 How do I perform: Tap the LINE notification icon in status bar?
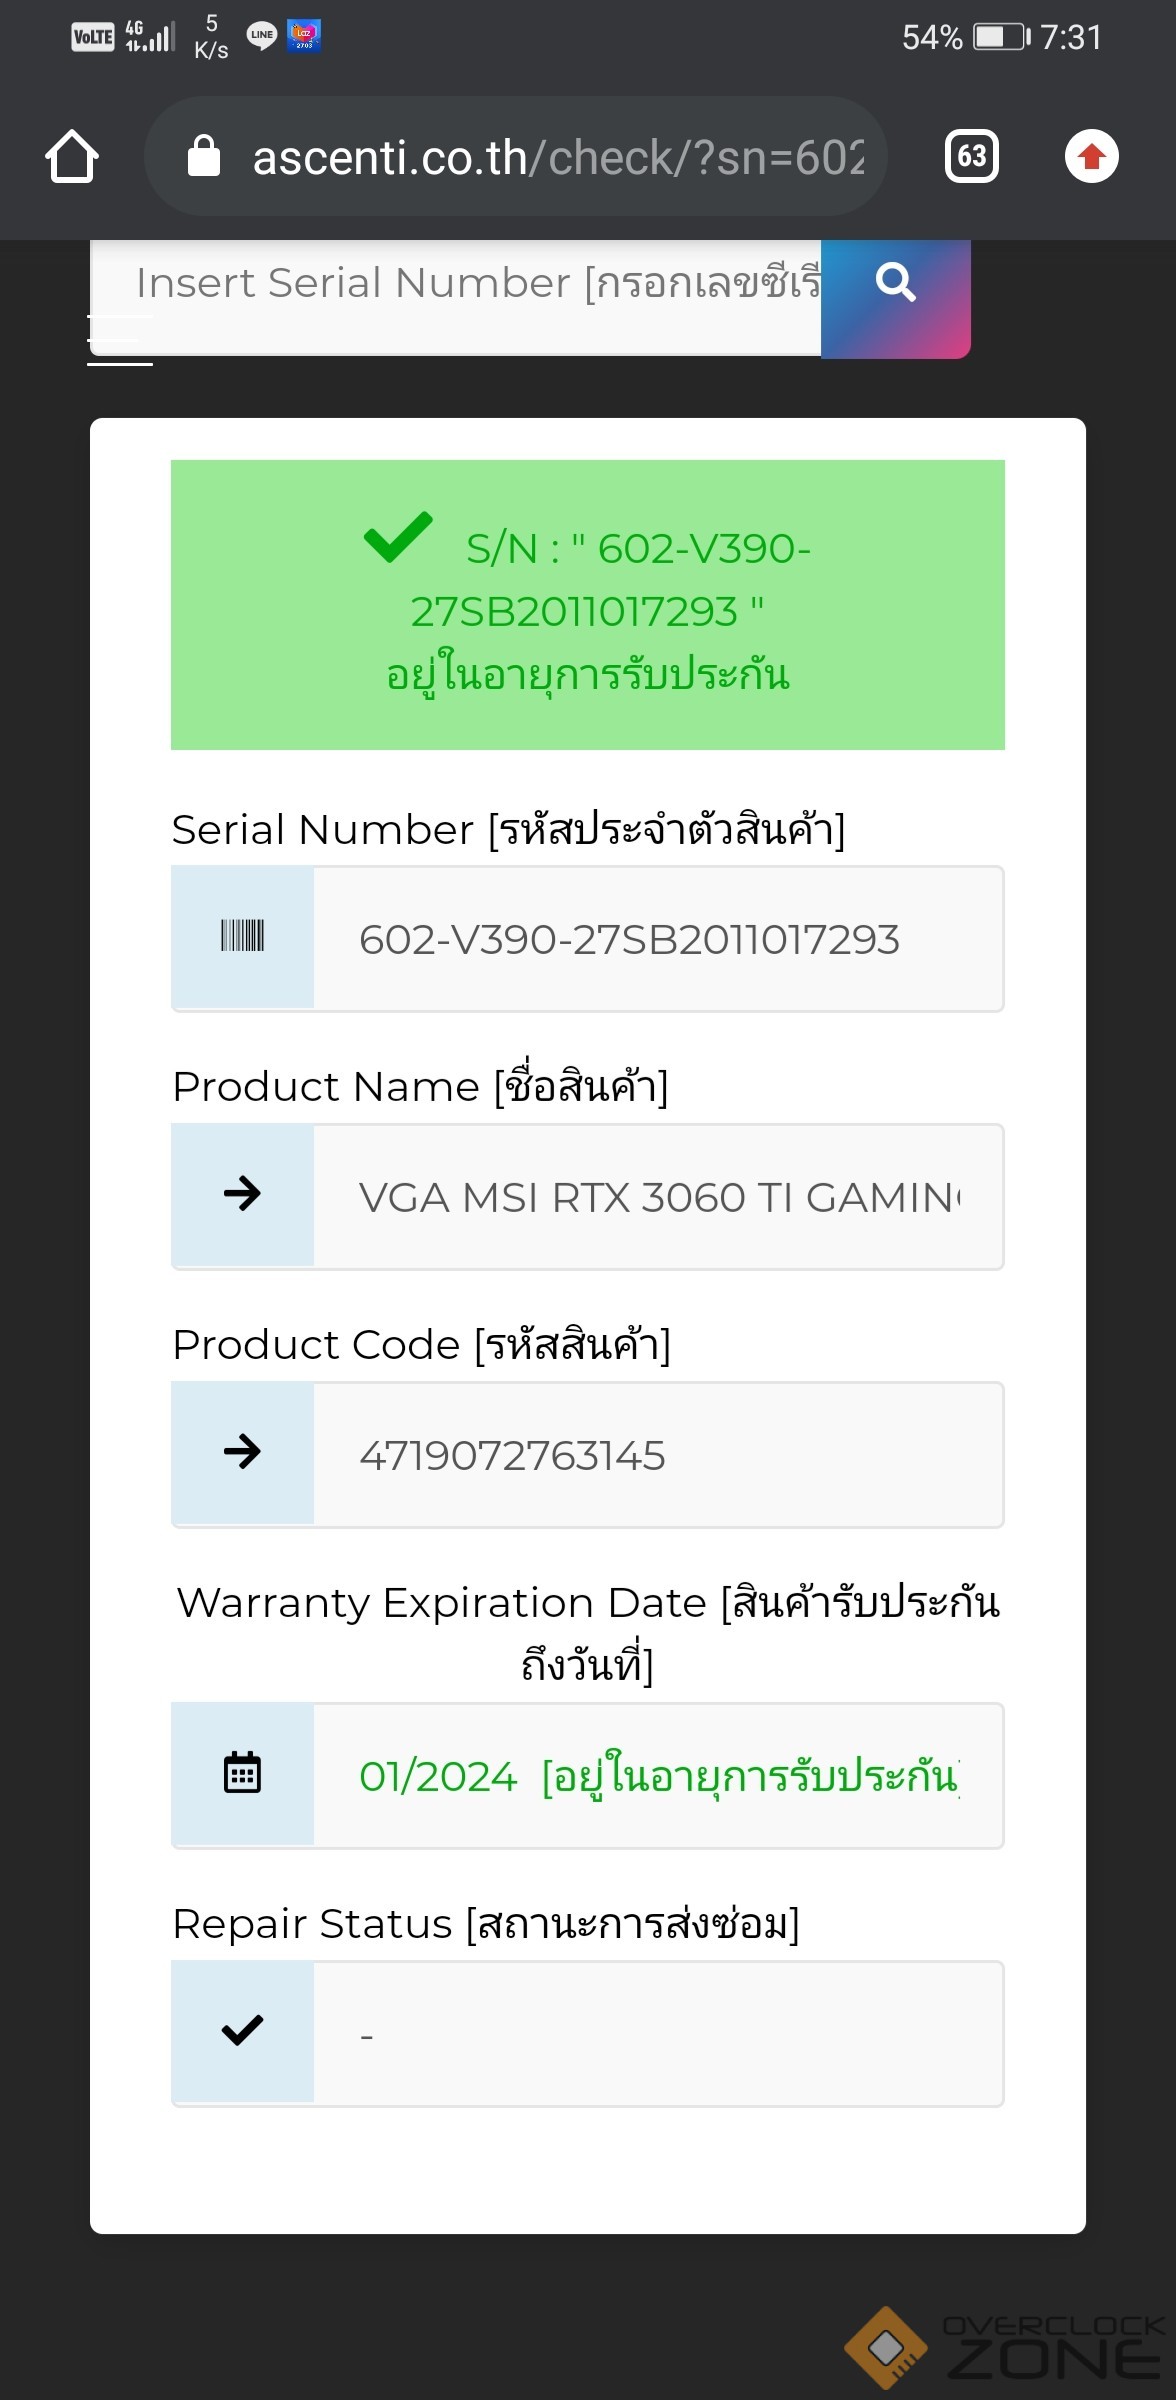[x=261, y=36]
